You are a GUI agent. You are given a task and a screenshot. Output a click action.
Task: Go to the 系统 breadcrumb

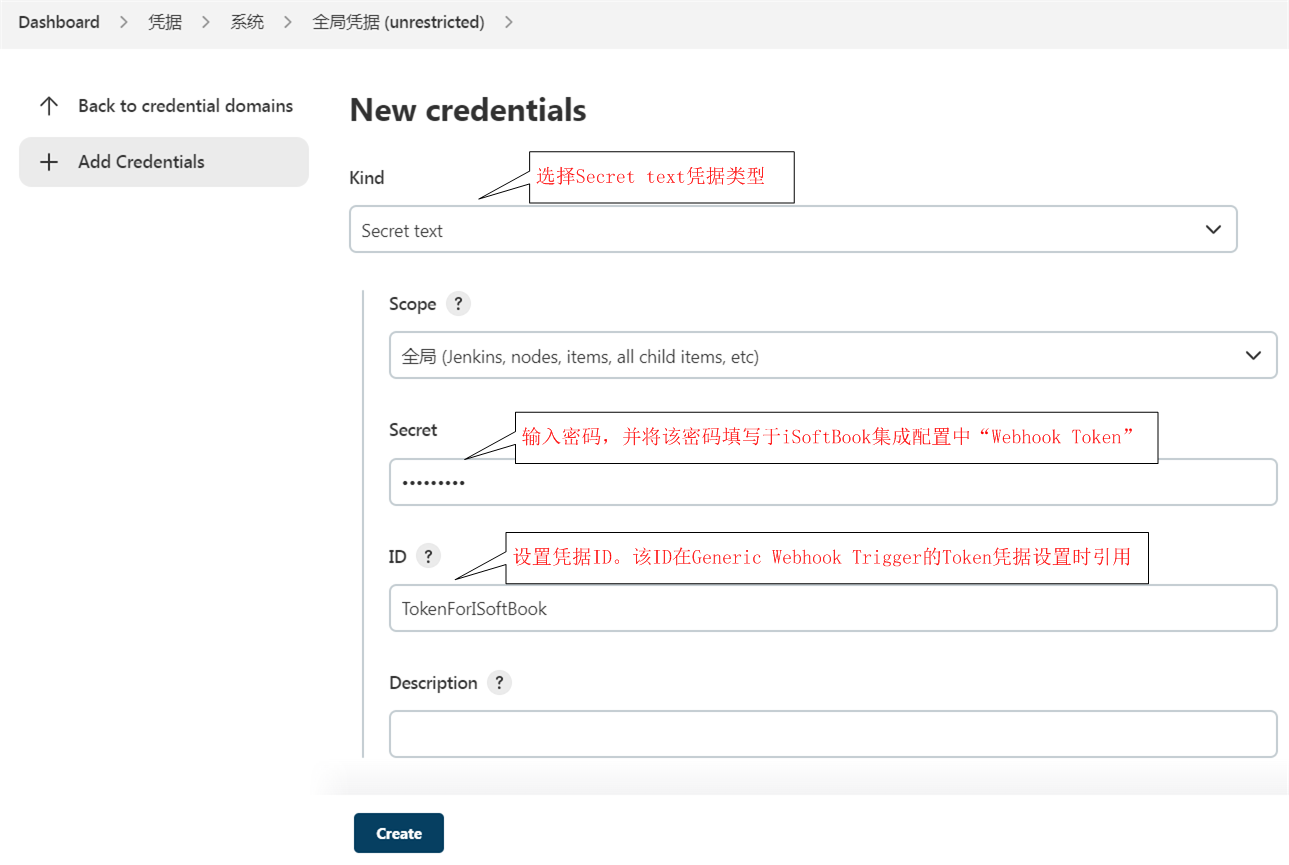pos(247,22)
